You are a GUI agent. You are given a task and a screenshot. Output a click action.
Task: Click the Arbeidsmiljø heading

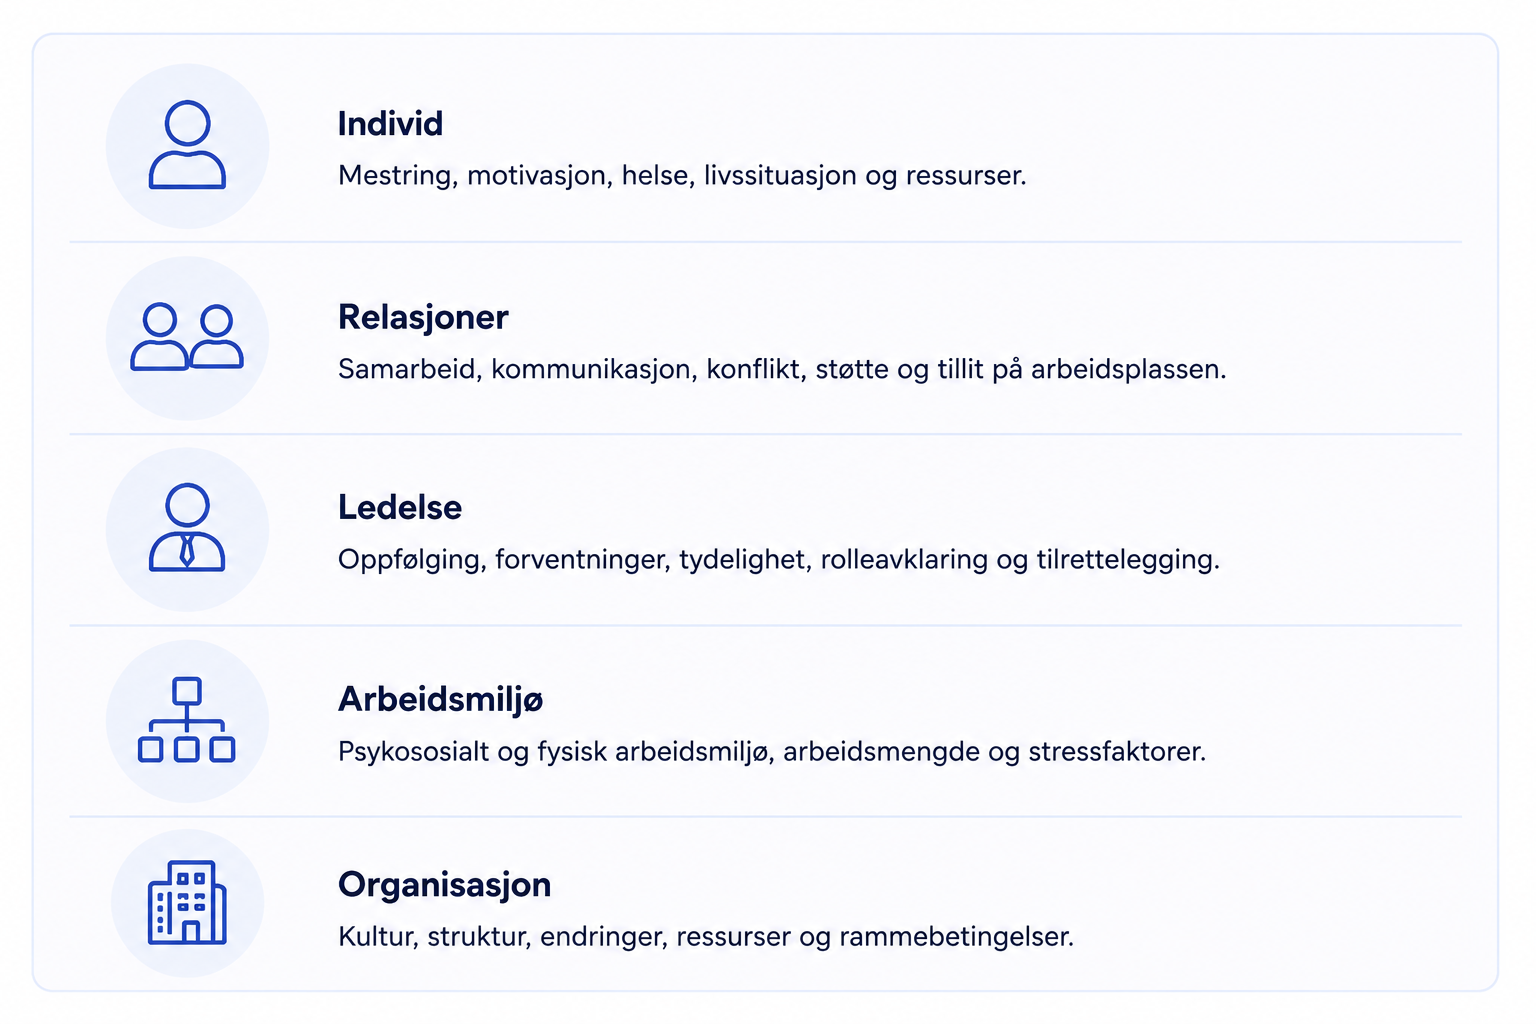coord(440,700)
